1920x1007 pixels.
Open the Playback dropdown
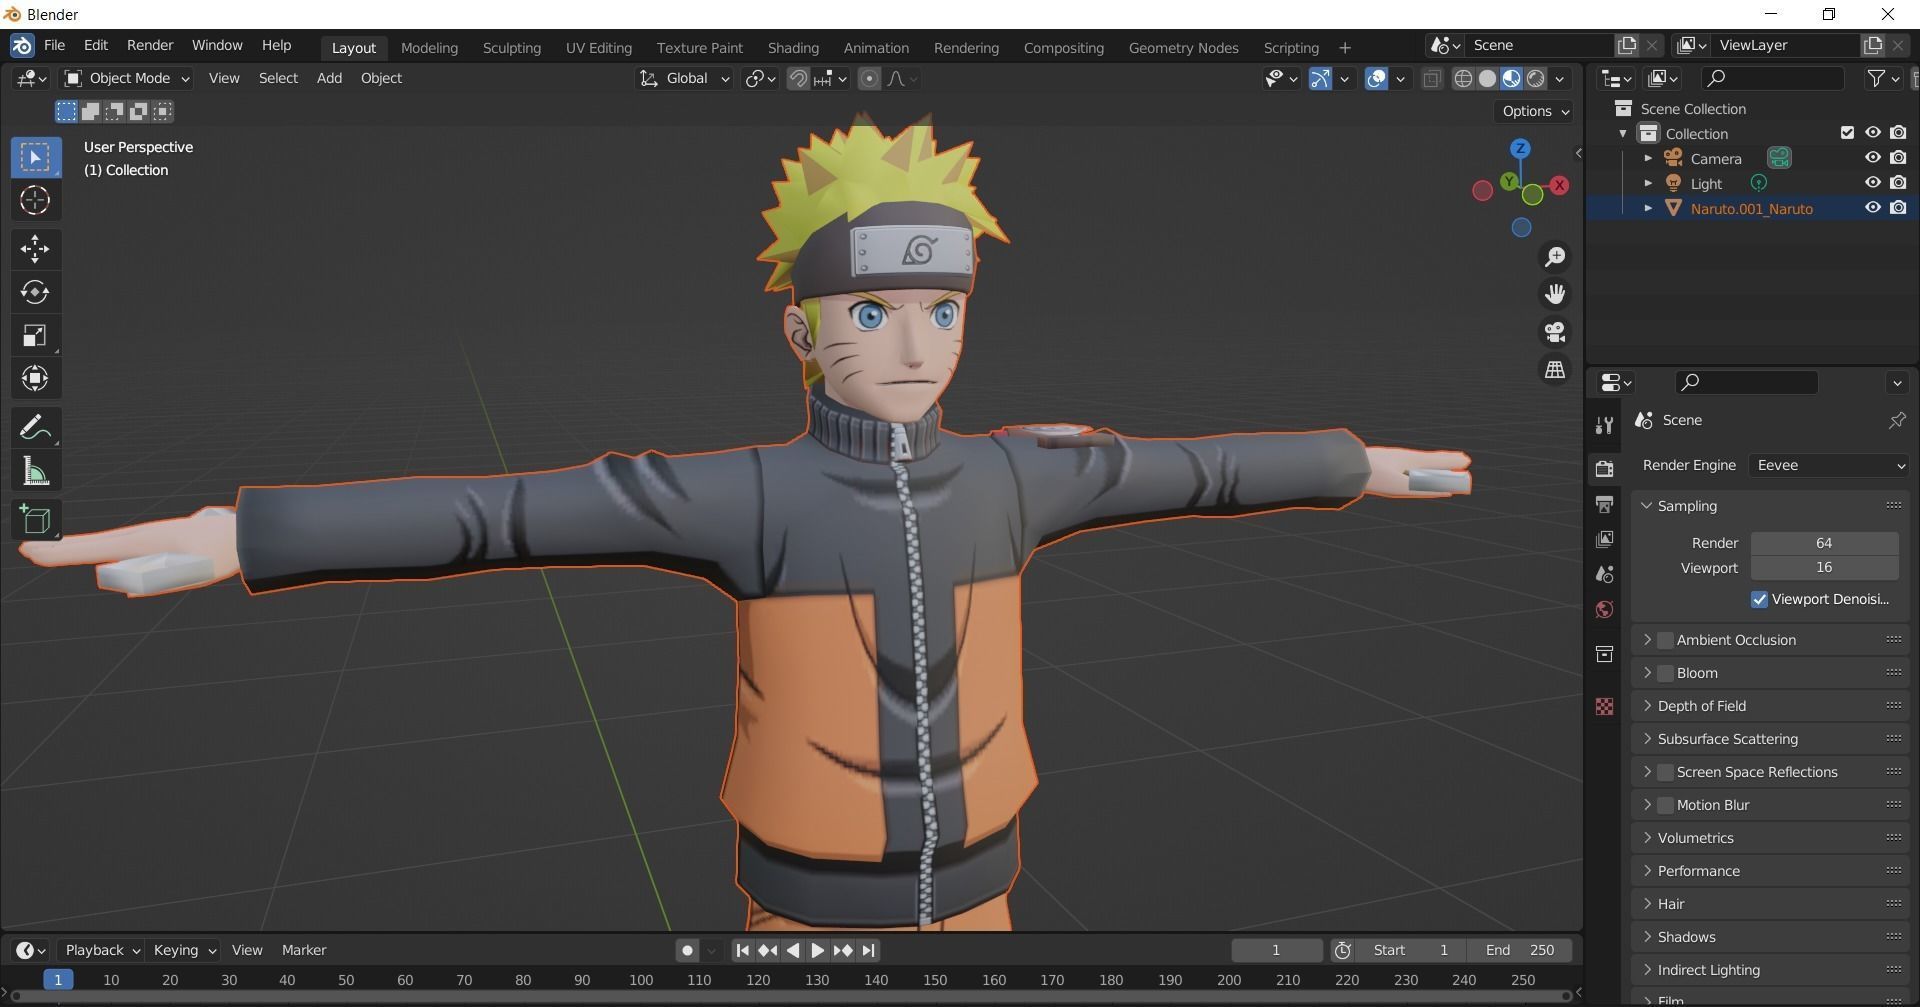tap(102, 950)
